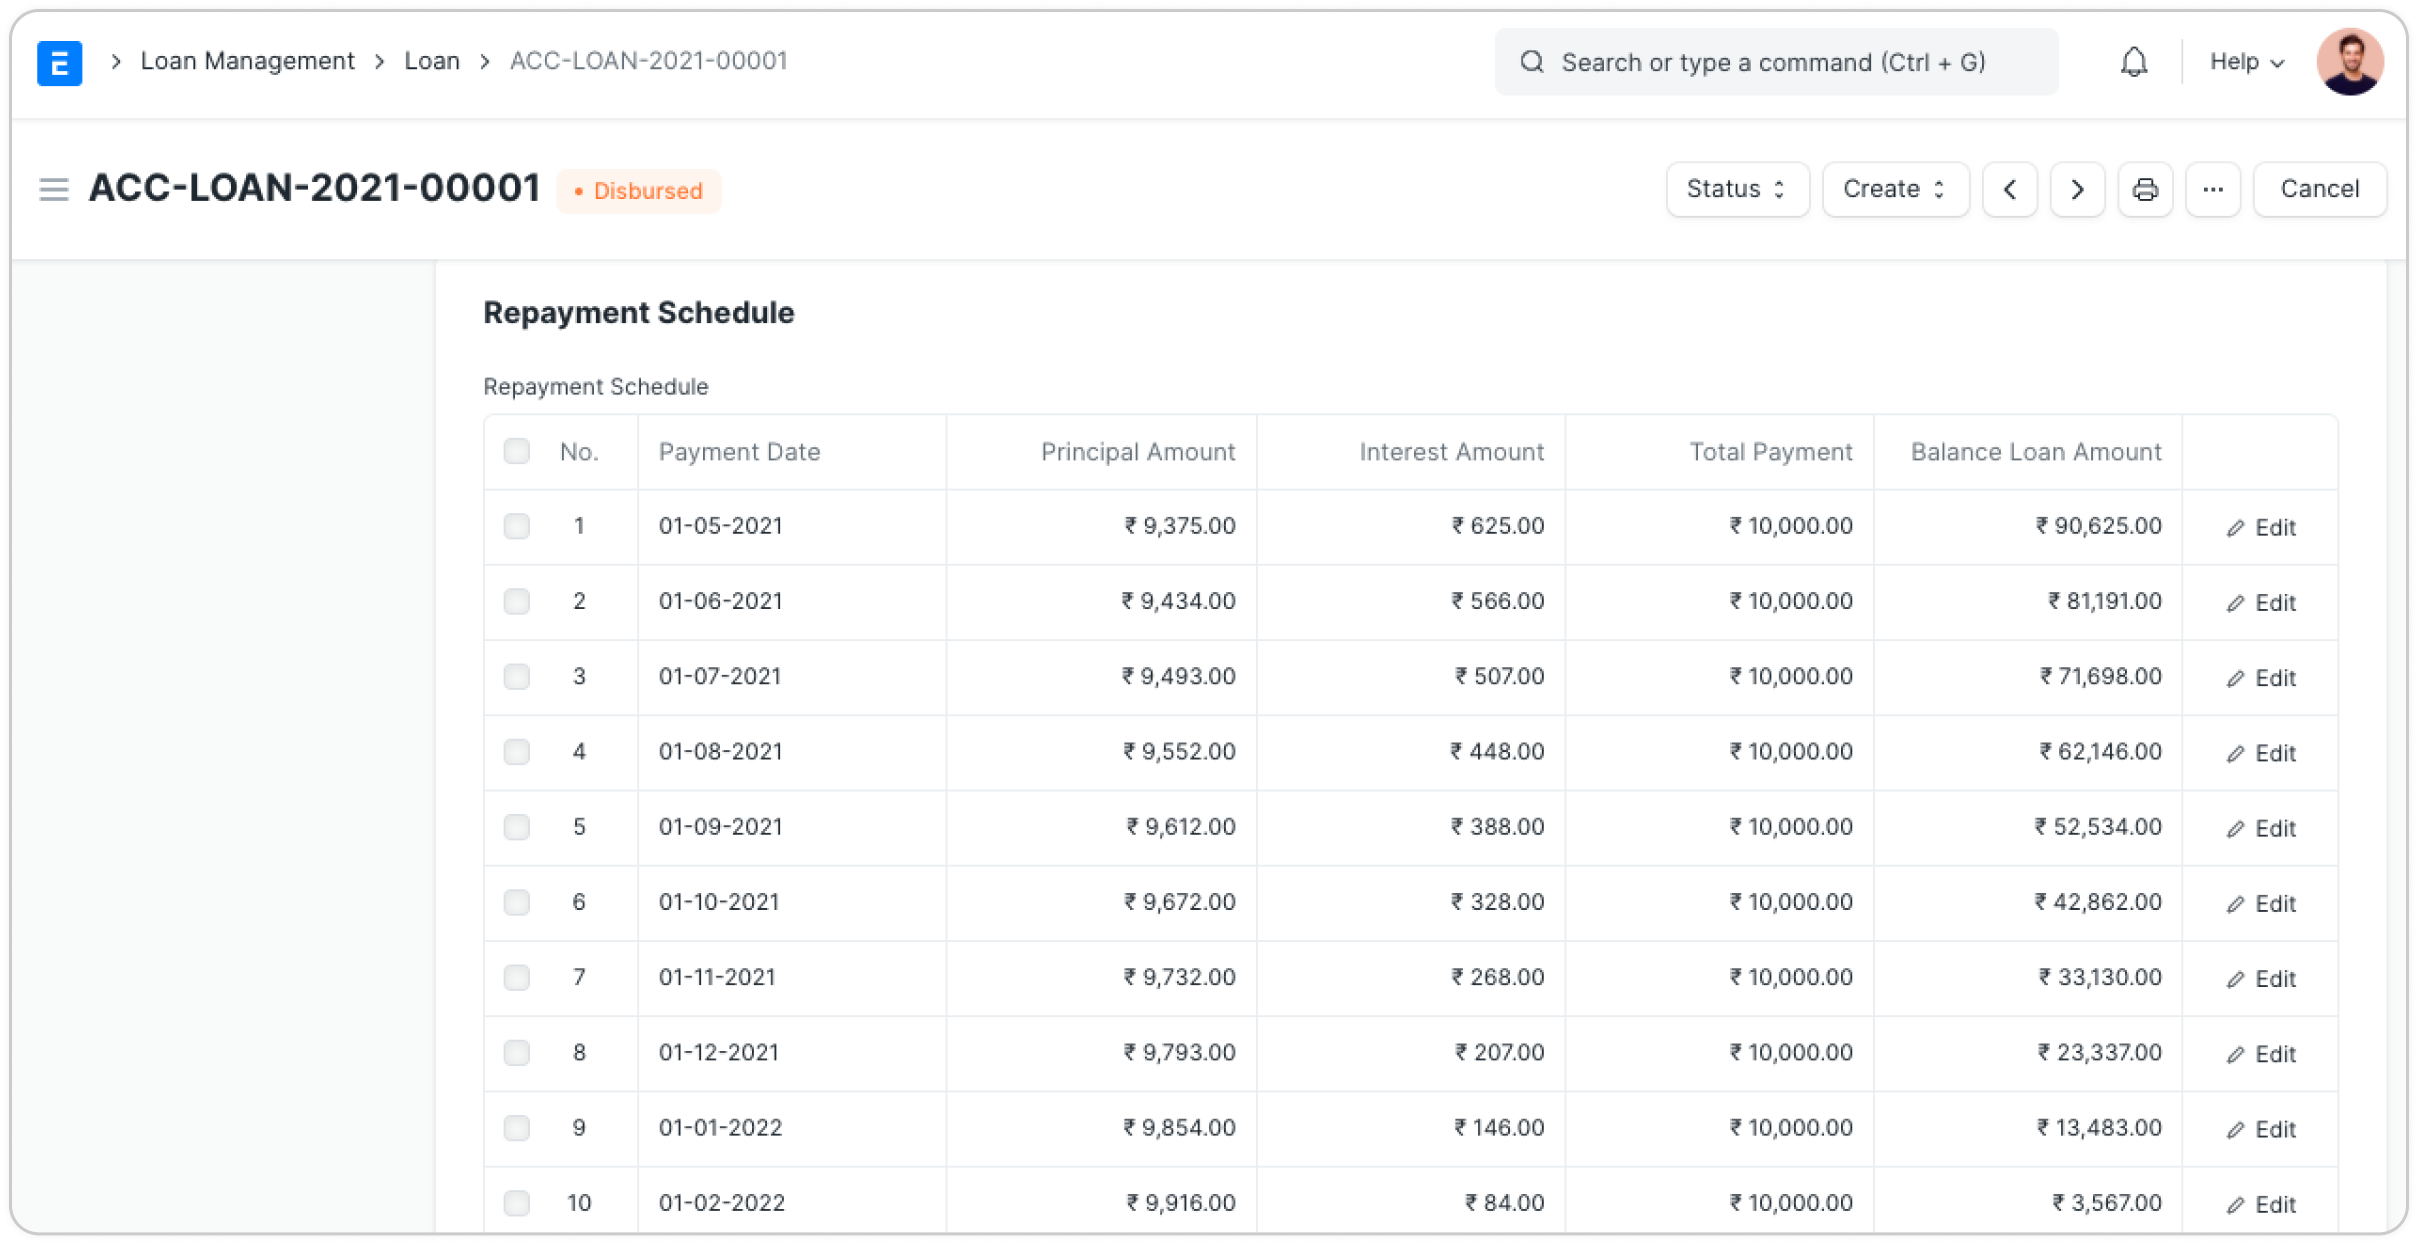The width and height of the screenshot is (2418, 1245).
Task: Toggle the sidebar hamburger menu icon
Action: (x=54, y=189)
